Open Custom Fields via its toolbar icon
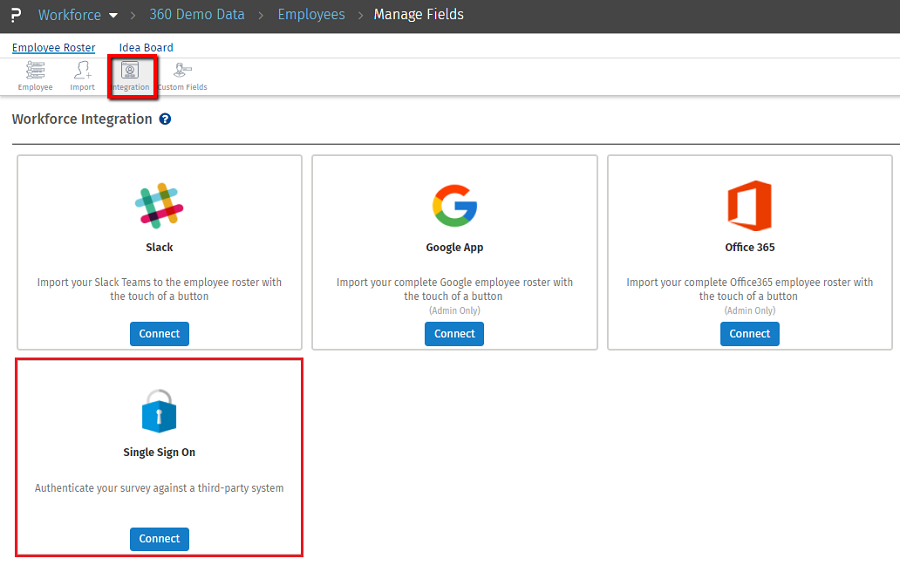 (181, 75)
